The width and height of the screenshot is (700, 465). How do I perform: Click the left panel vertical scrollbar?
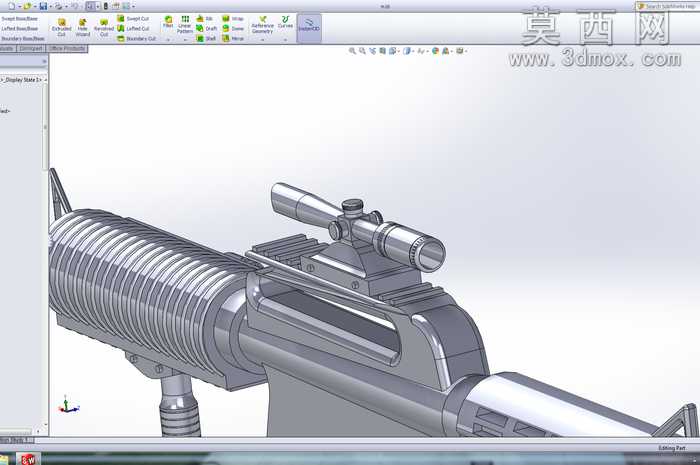[x=45, y=127]
